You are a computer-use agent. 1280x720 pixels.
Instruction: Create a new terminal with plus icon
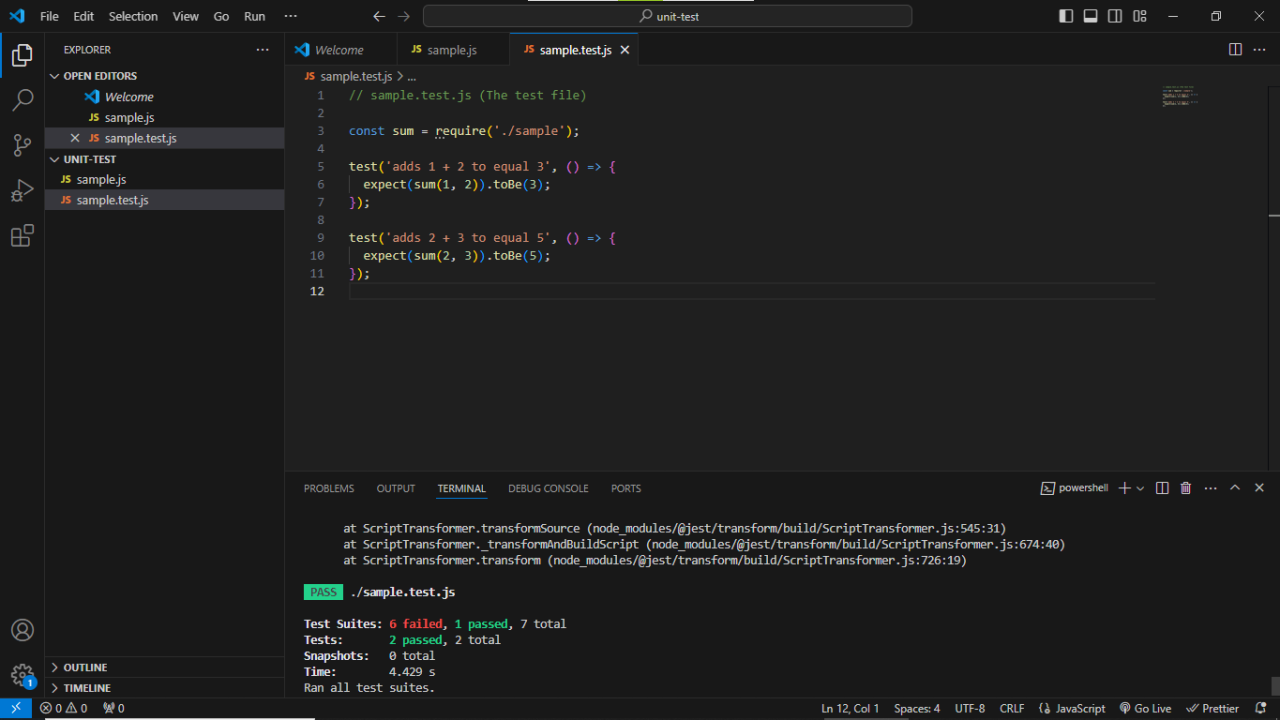click(1124, 488)
